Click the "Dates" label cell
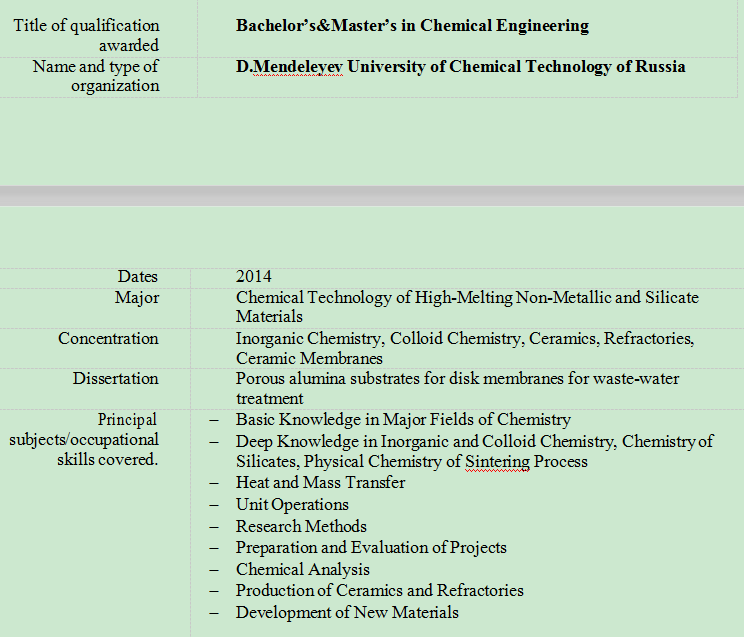The image size is (744, 637). click(138, 276)
